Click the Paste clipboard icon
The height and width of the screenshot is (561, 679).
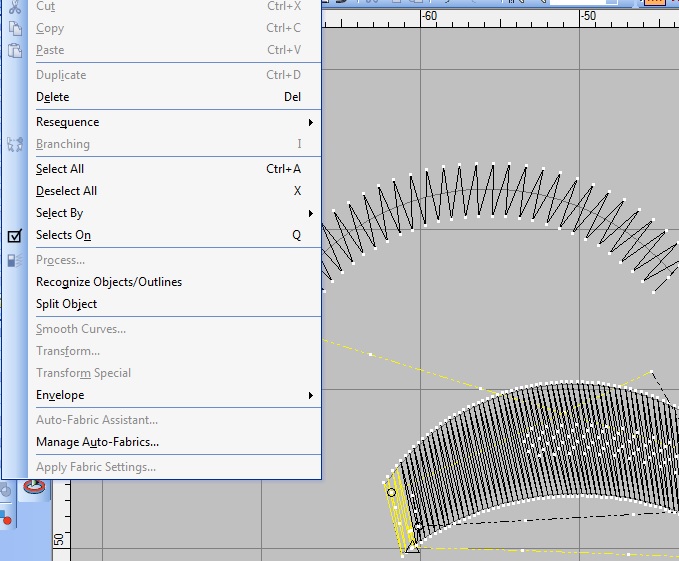pyautogui.click(x=15, y=51)
